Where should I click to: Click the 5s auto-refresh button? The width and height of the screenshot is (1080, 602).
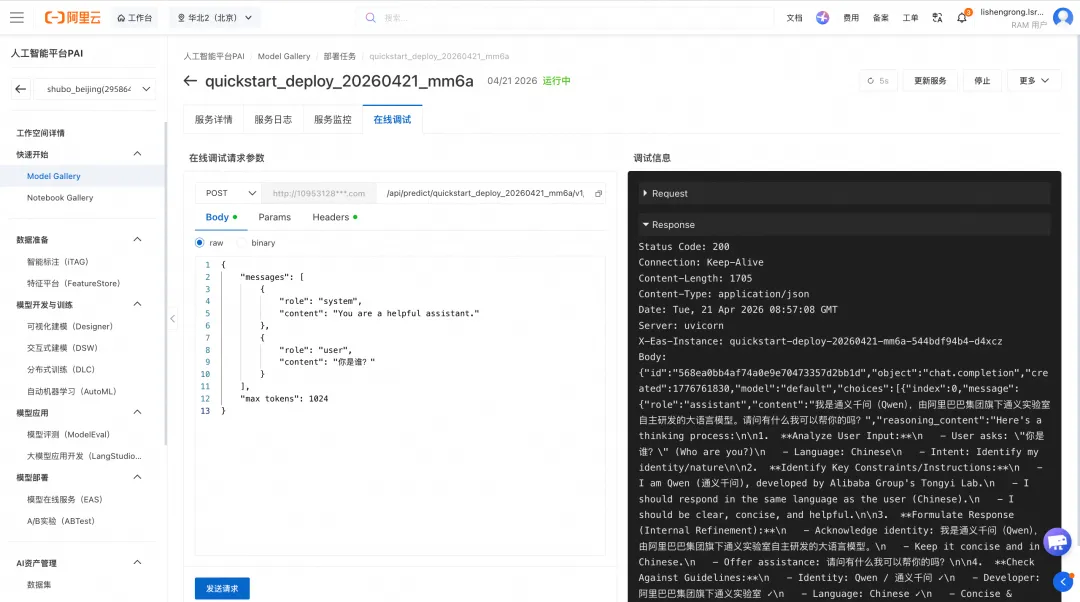[878, 81]
